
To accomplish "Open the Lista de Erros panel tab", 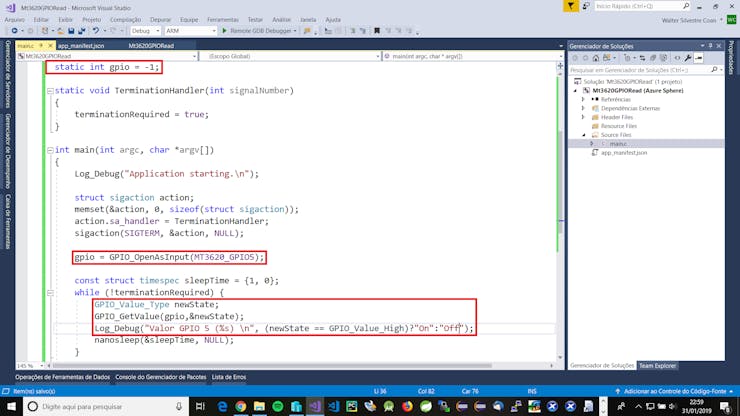I will (x=229, y=377).
